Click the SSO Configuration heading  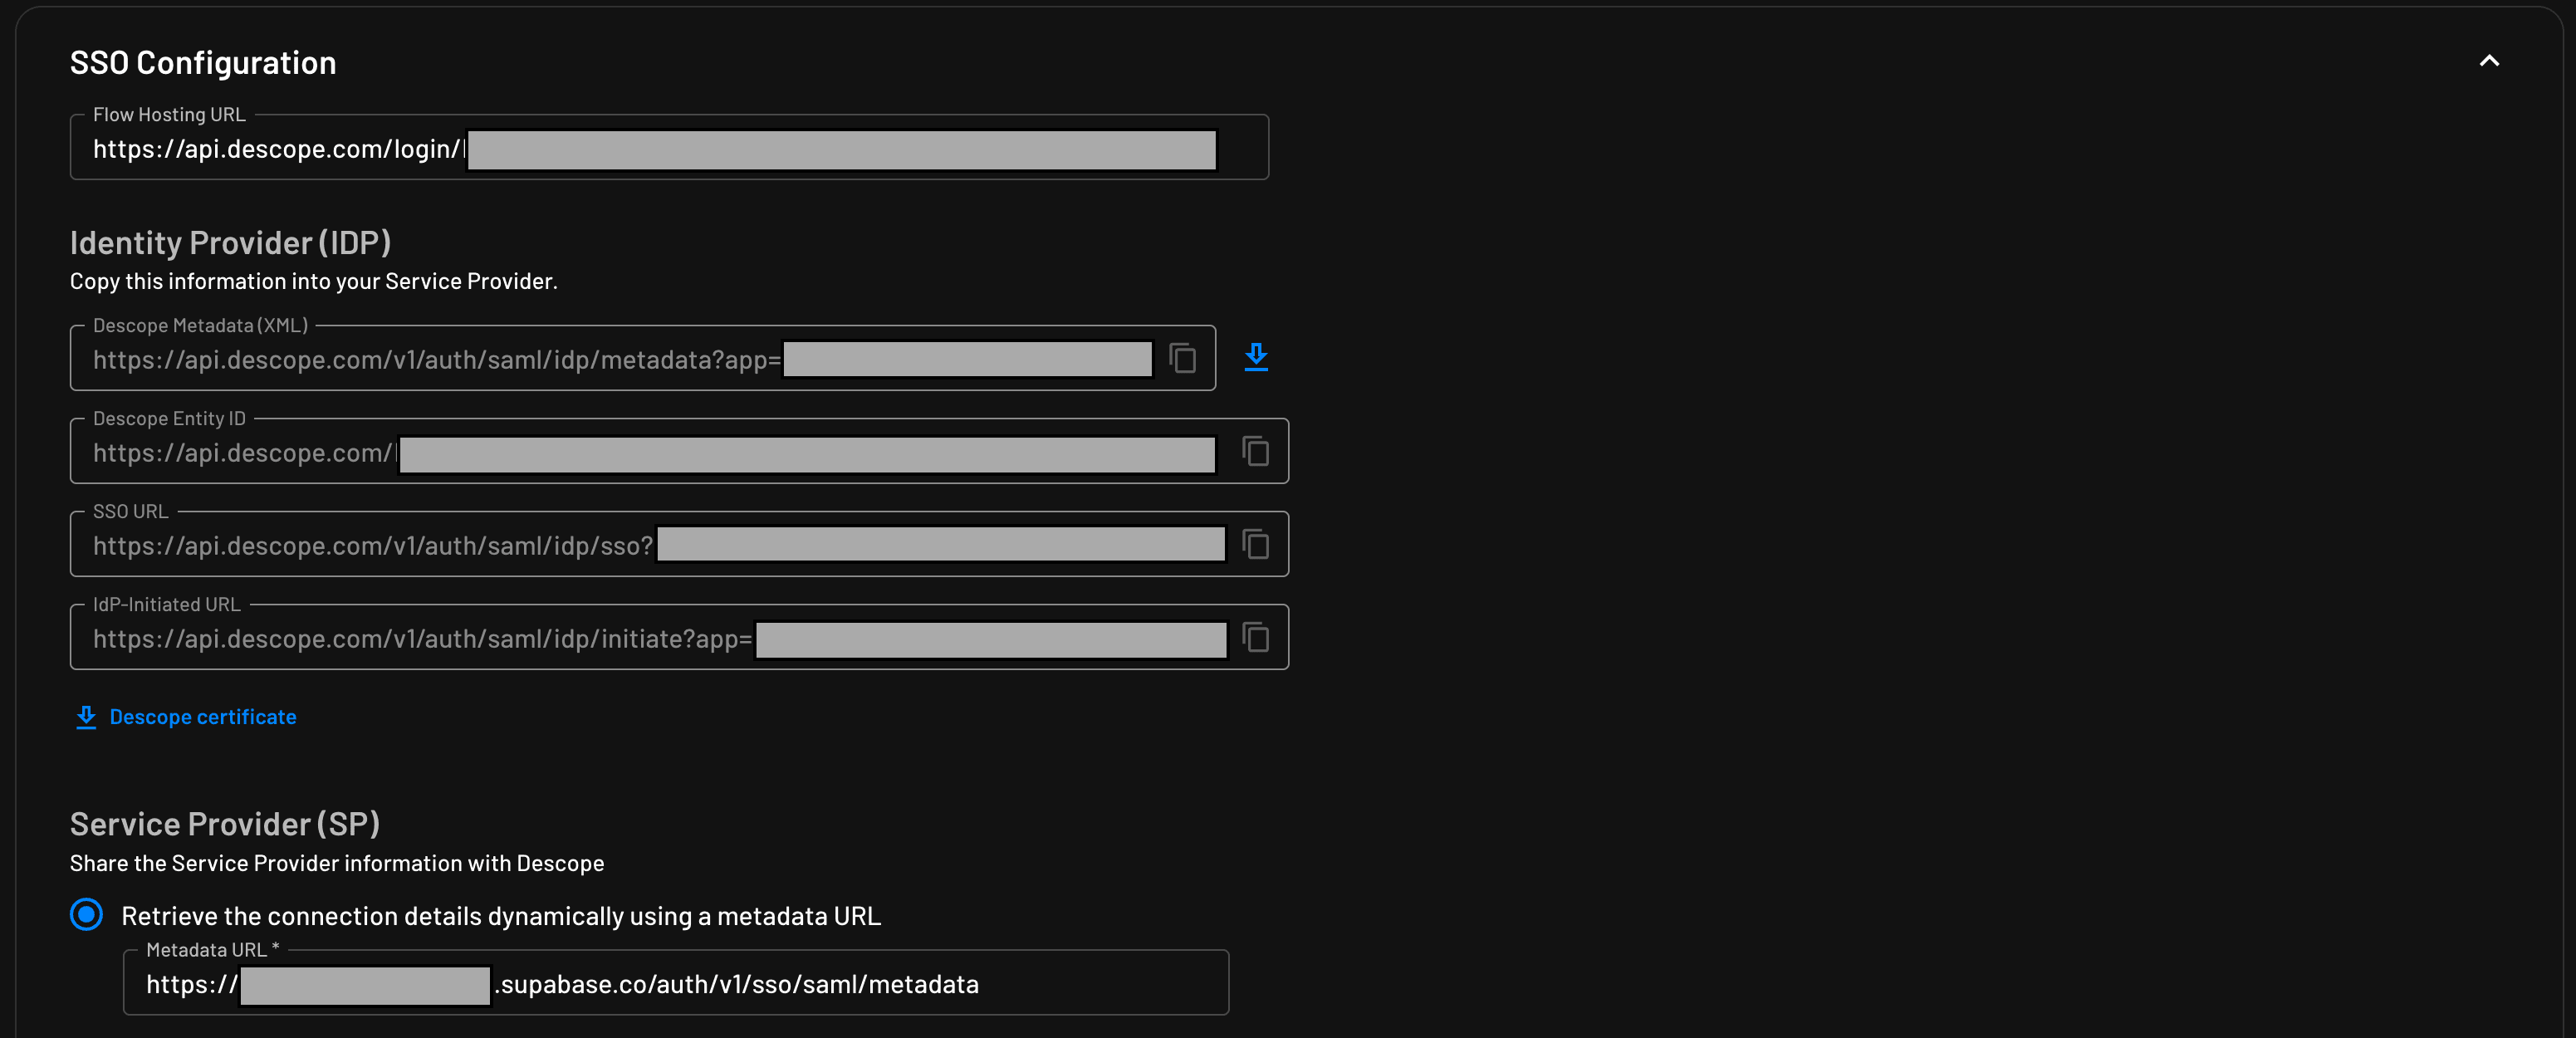pyautogui.click(x=203, y=62)
